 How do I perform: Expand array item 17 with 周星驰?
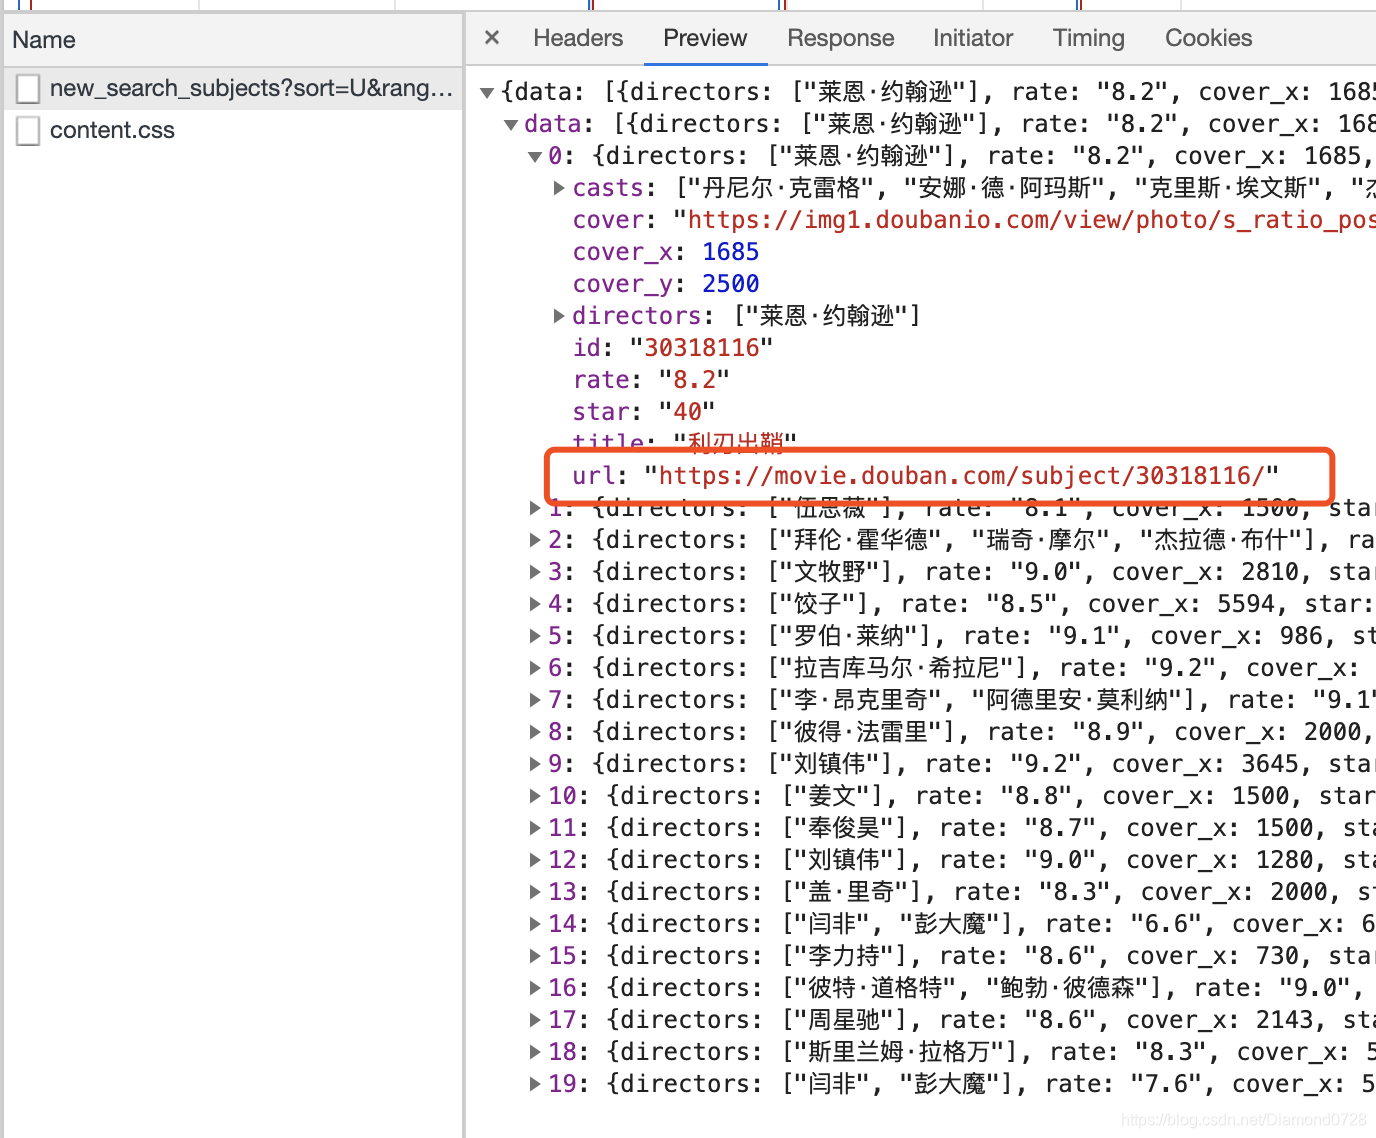(x=536, y=1020)
